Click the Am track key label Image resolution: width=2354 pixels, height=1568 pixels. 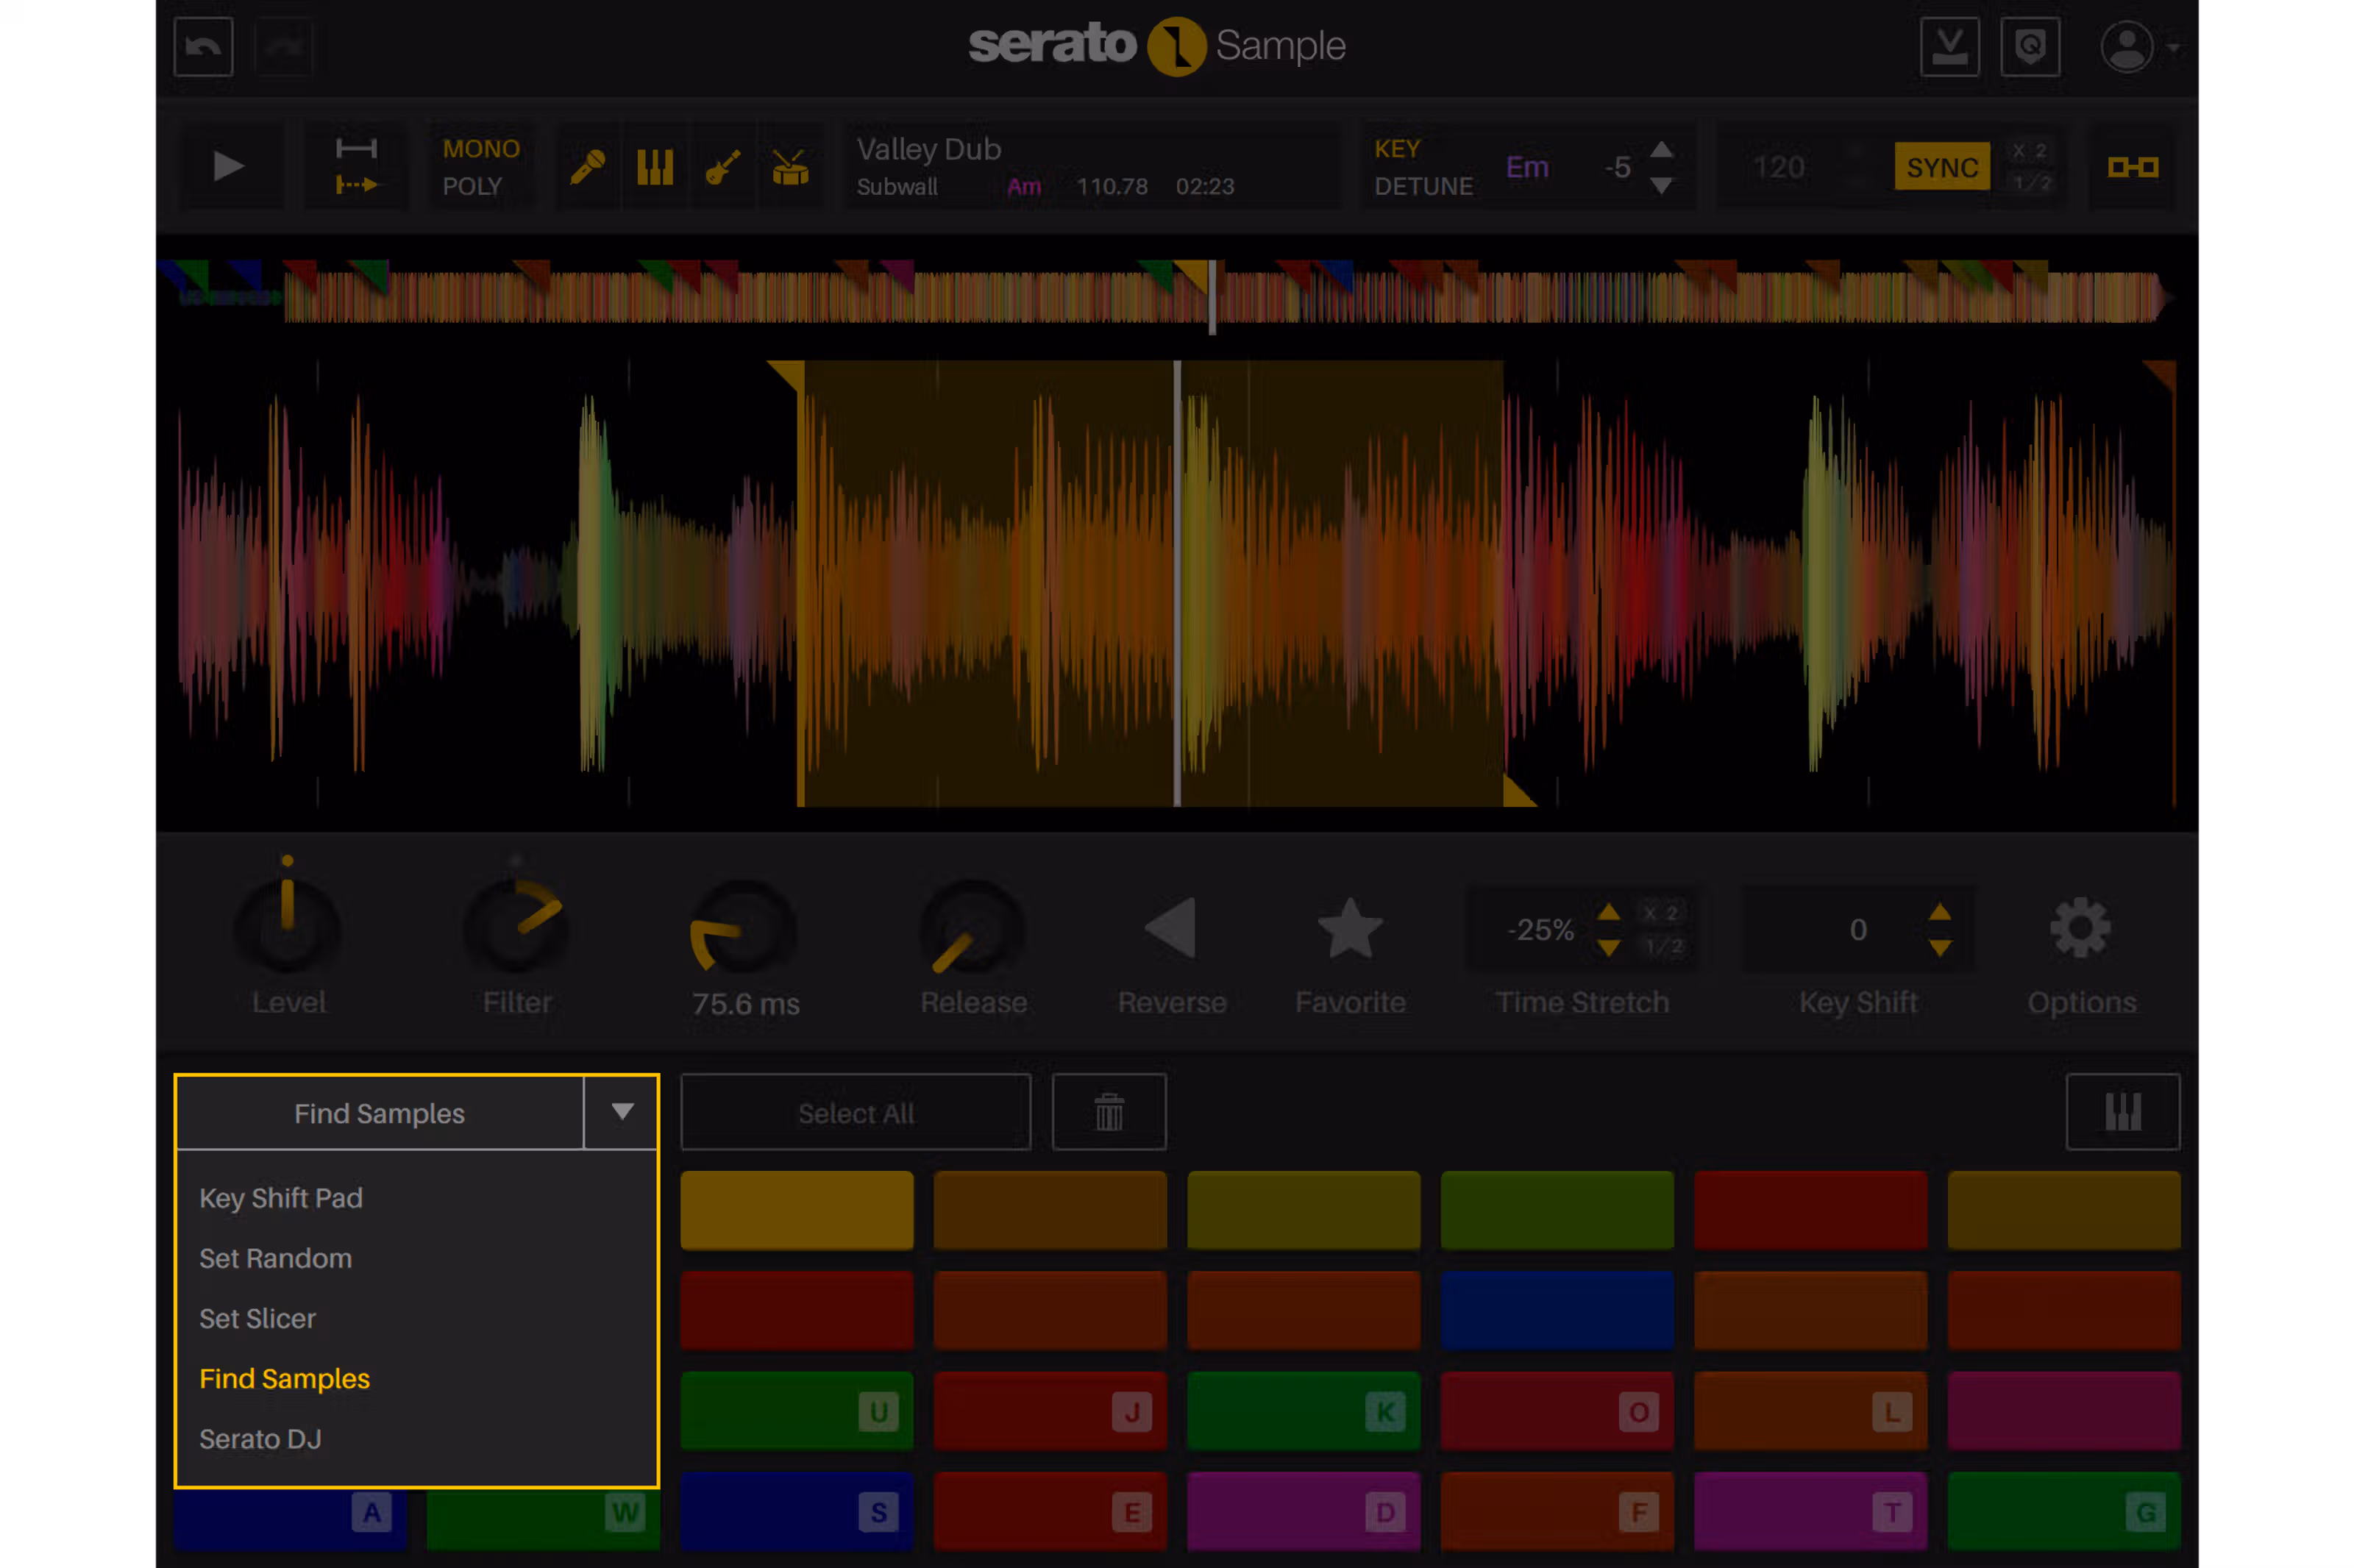click(x=1024, y=187)
